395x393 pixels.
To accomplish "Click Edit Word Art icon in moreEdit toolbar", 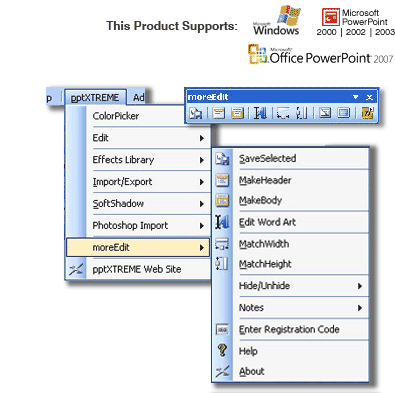I will coord(260,113).
